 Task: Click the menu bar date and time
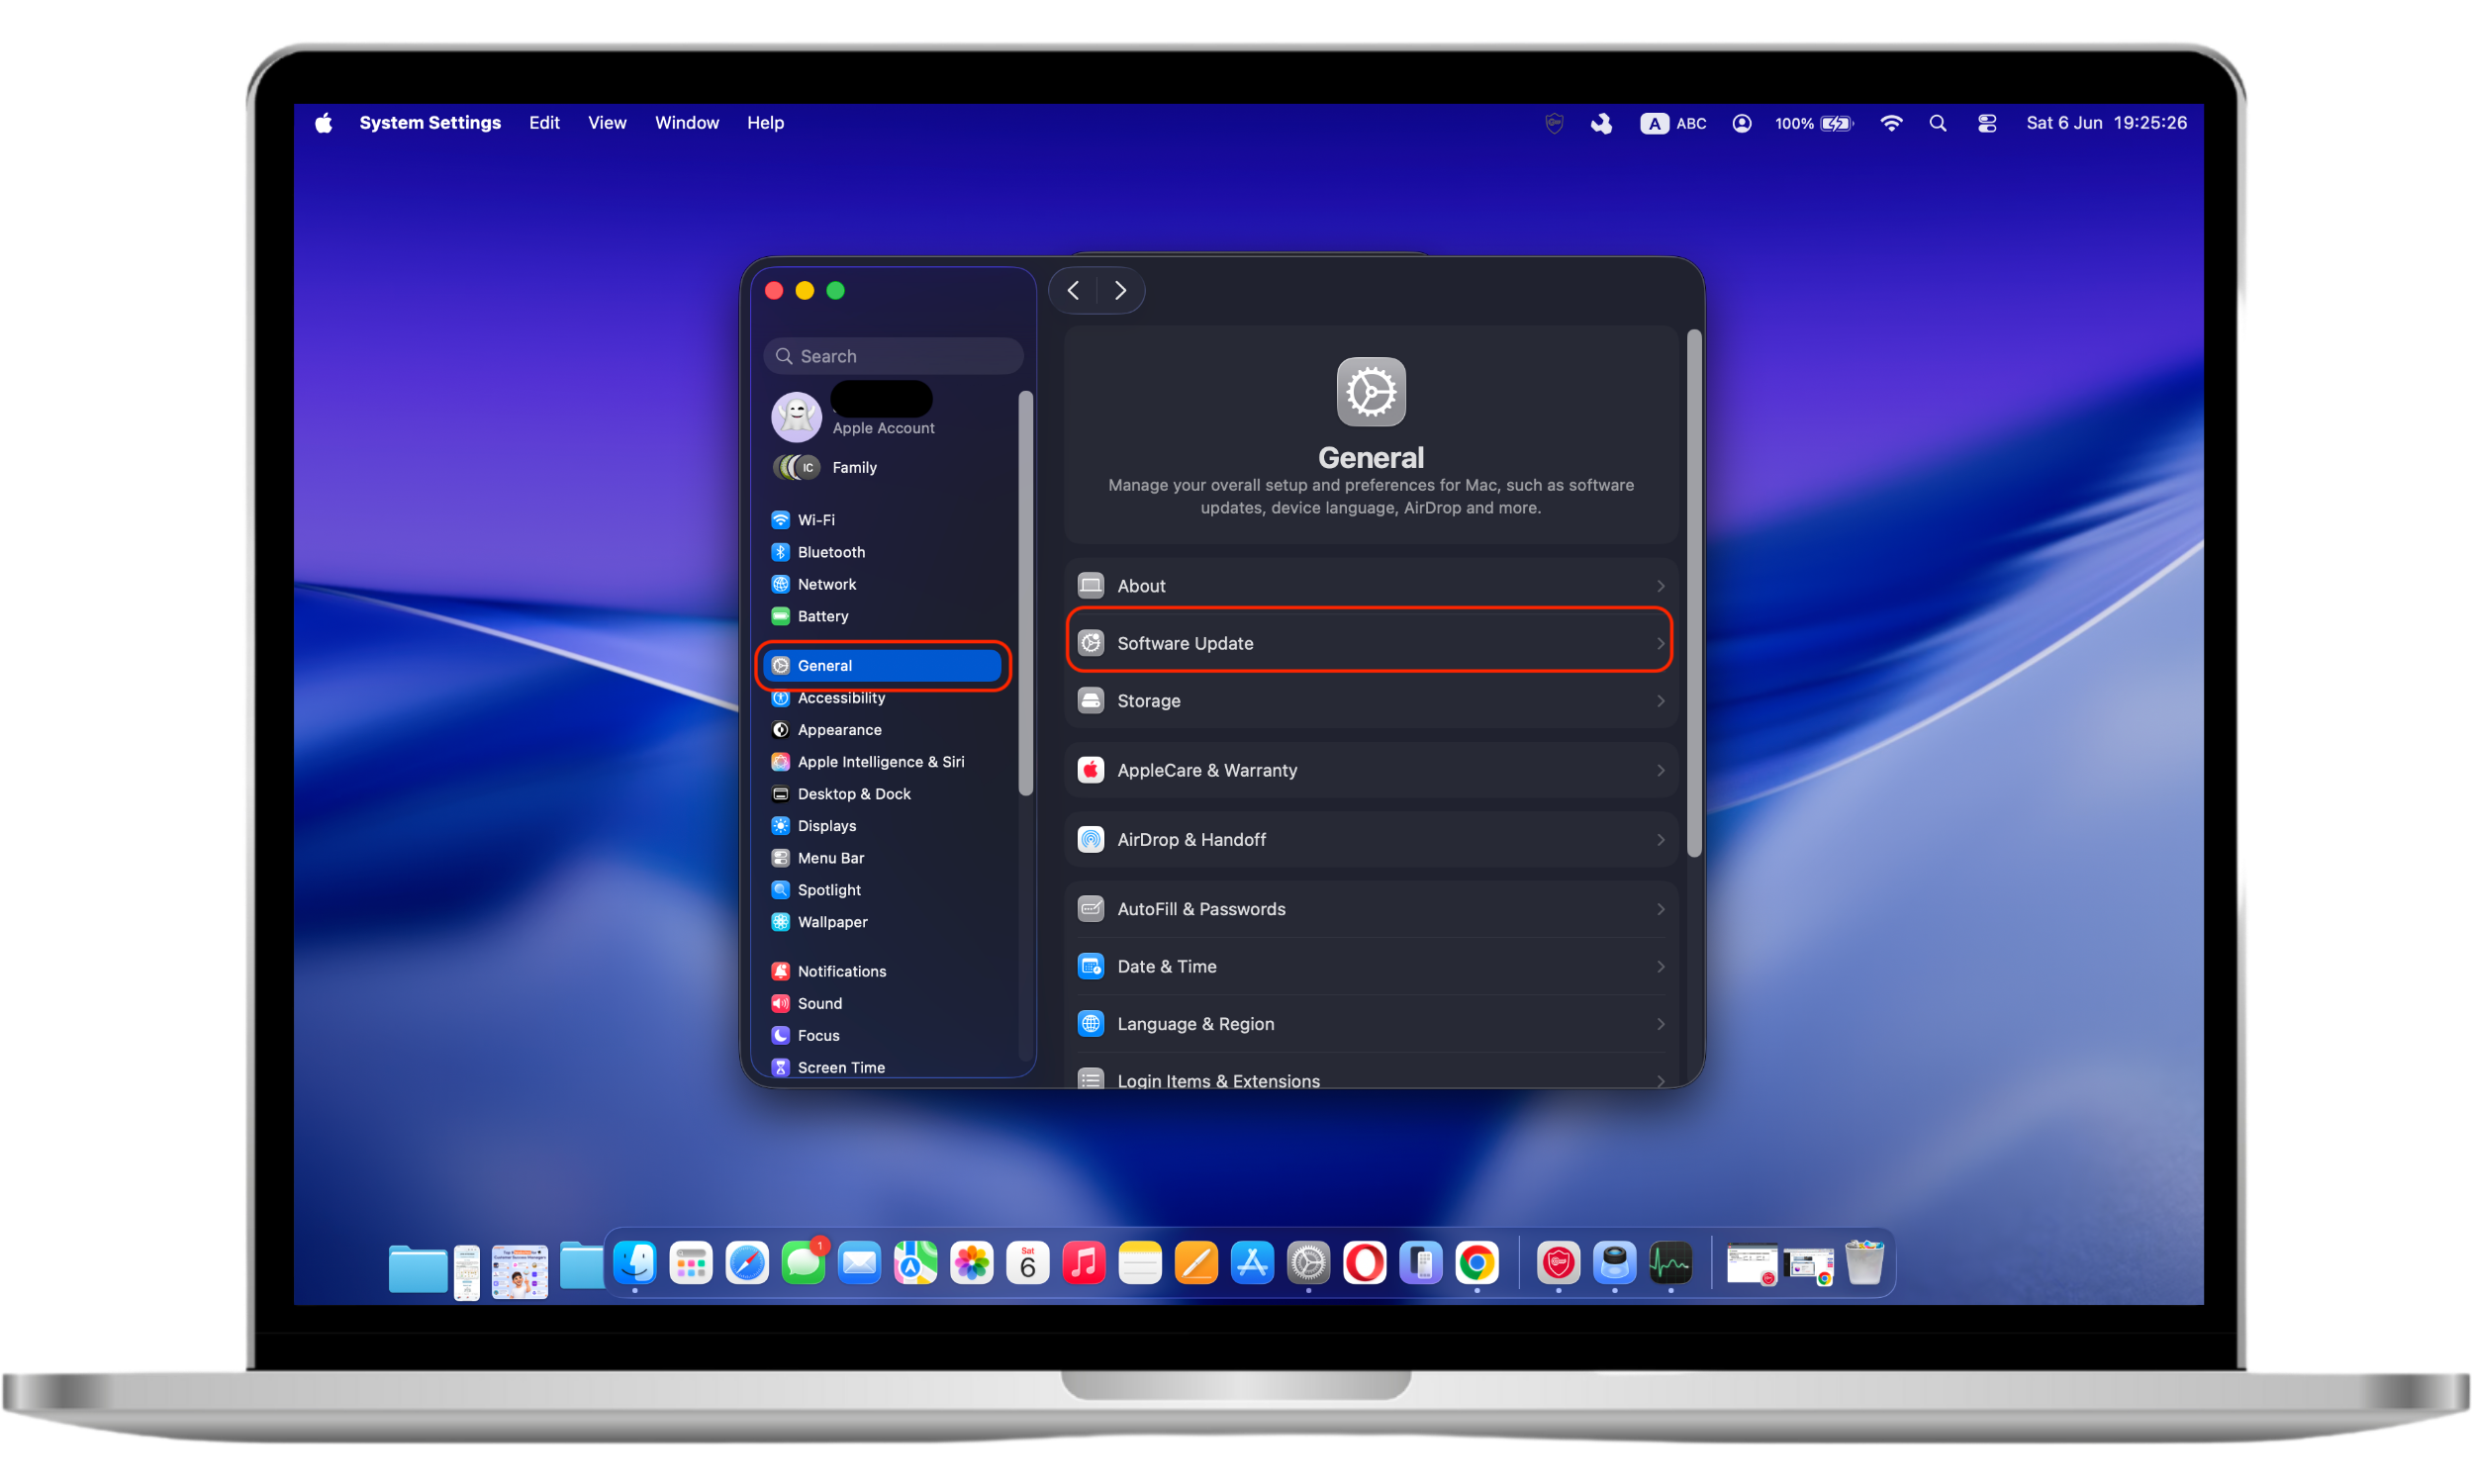coord(2106,123)
